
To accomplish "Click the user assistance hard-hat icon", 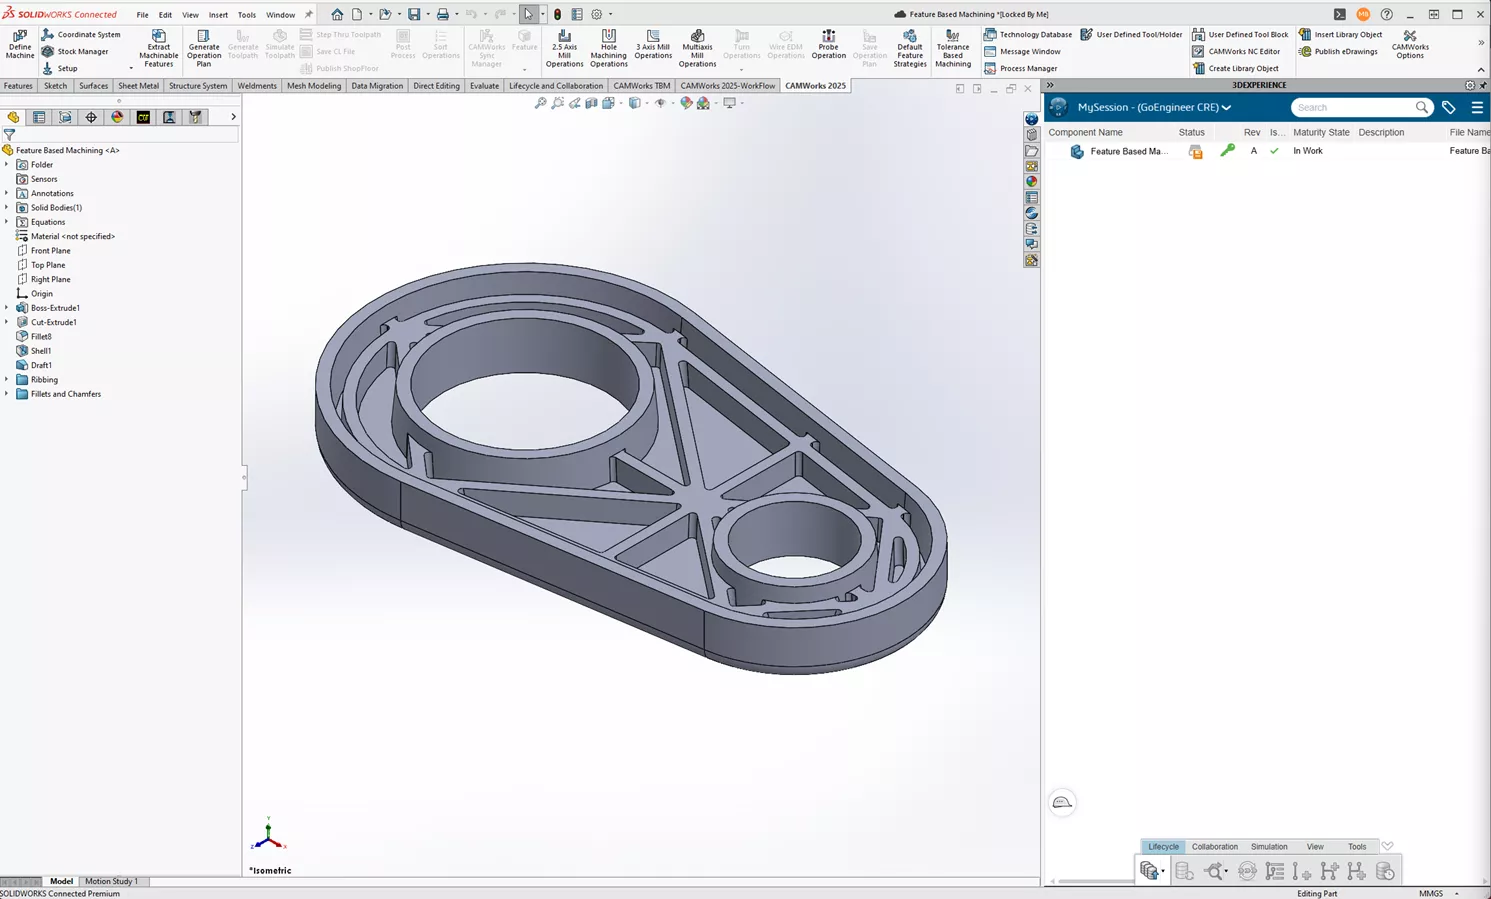I will (x=1062, y=802).
